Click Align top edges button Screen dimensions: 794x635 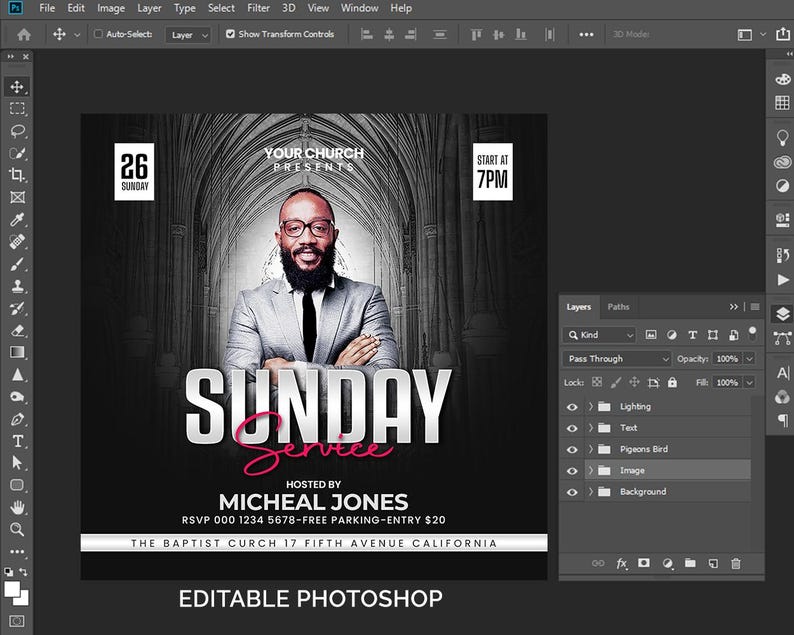coord(476,34)
